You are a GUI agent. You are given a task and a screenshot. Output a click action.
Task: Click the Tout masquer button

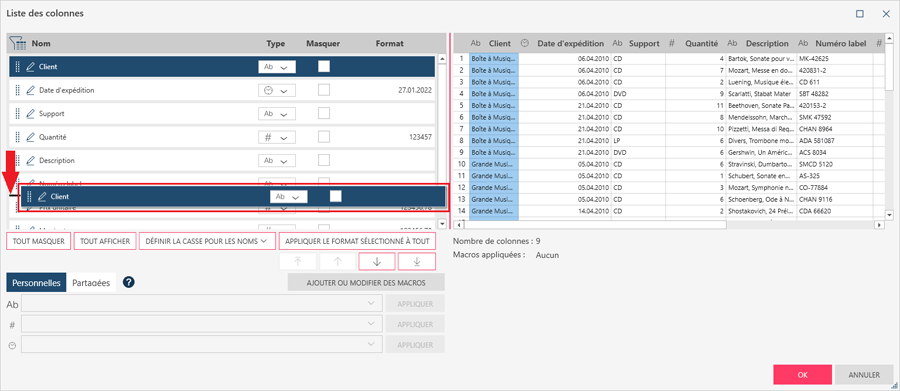[39, 241]
